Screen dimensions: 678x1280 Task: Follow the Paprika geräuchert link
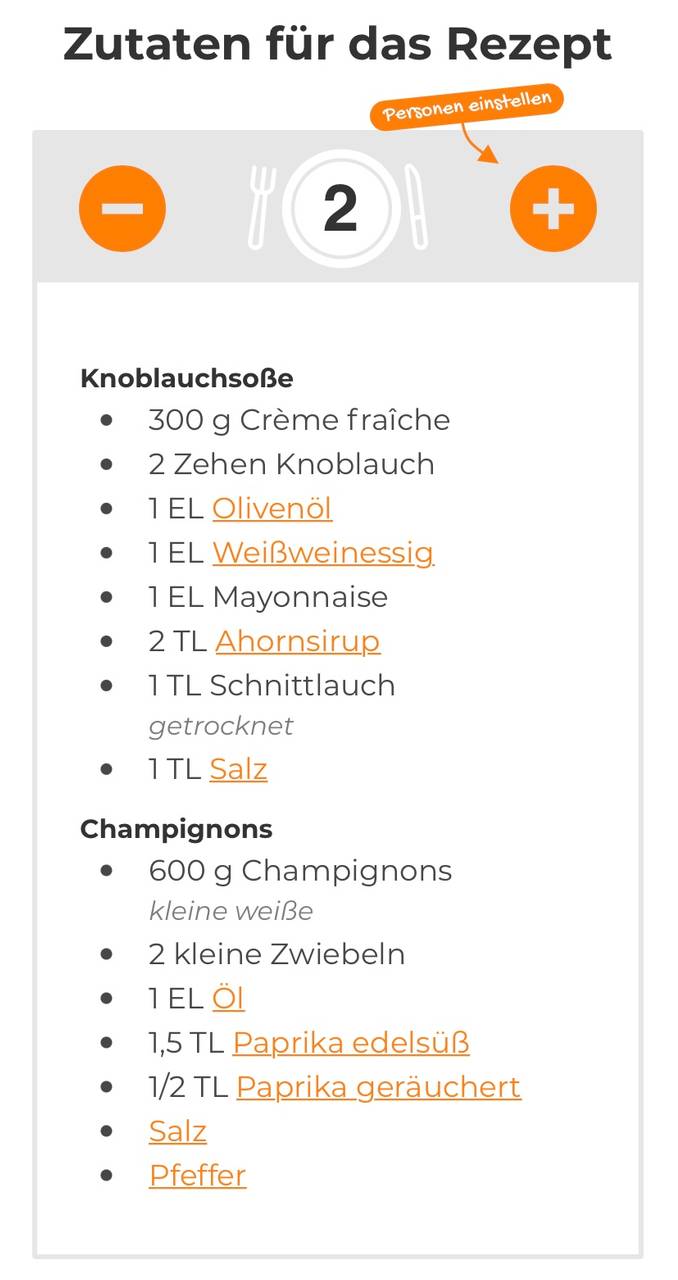tap(379, 1087)
